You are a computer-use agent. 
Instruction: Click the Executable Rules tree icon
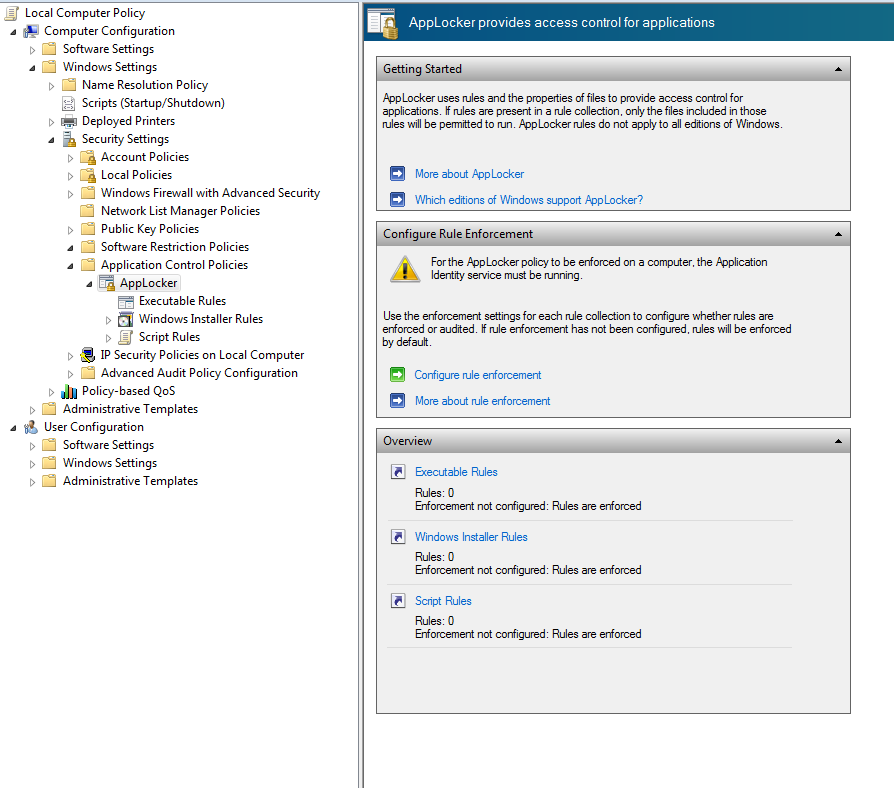[x=126, y=301]
